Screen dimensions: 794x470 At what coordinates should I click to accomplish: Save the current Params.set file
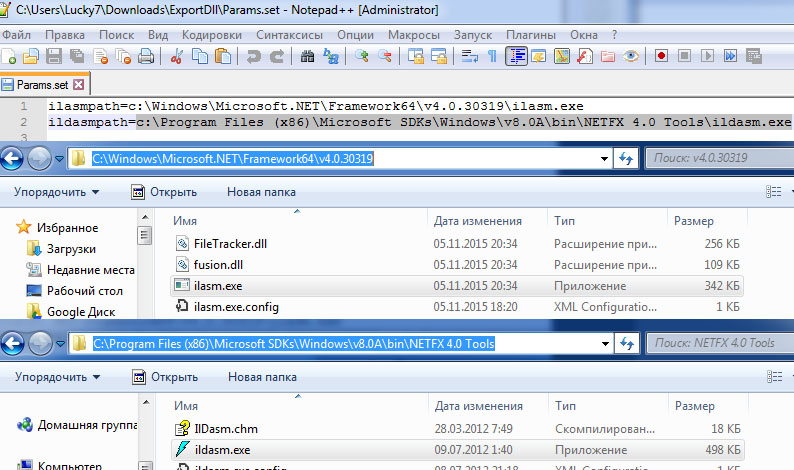[54, 56]
